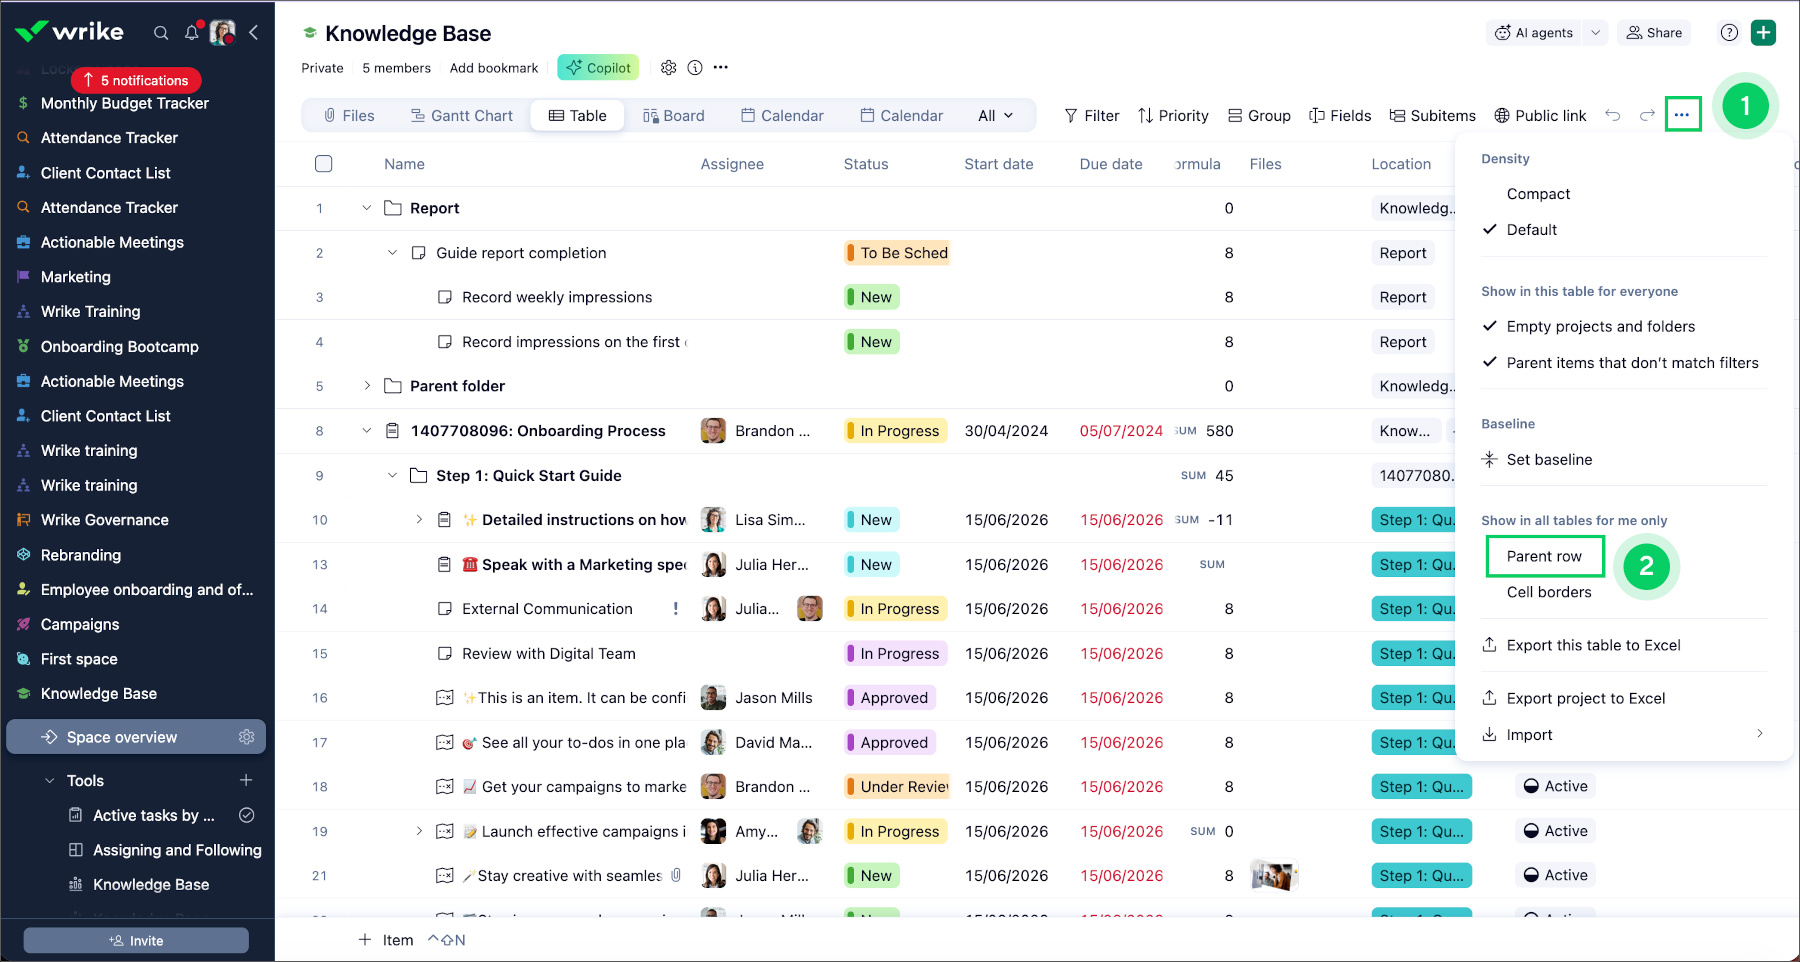Screen dimensions: 1800x962
Task: Collapse the sidebar with the arrow
Action: click(x=254, y=33)
